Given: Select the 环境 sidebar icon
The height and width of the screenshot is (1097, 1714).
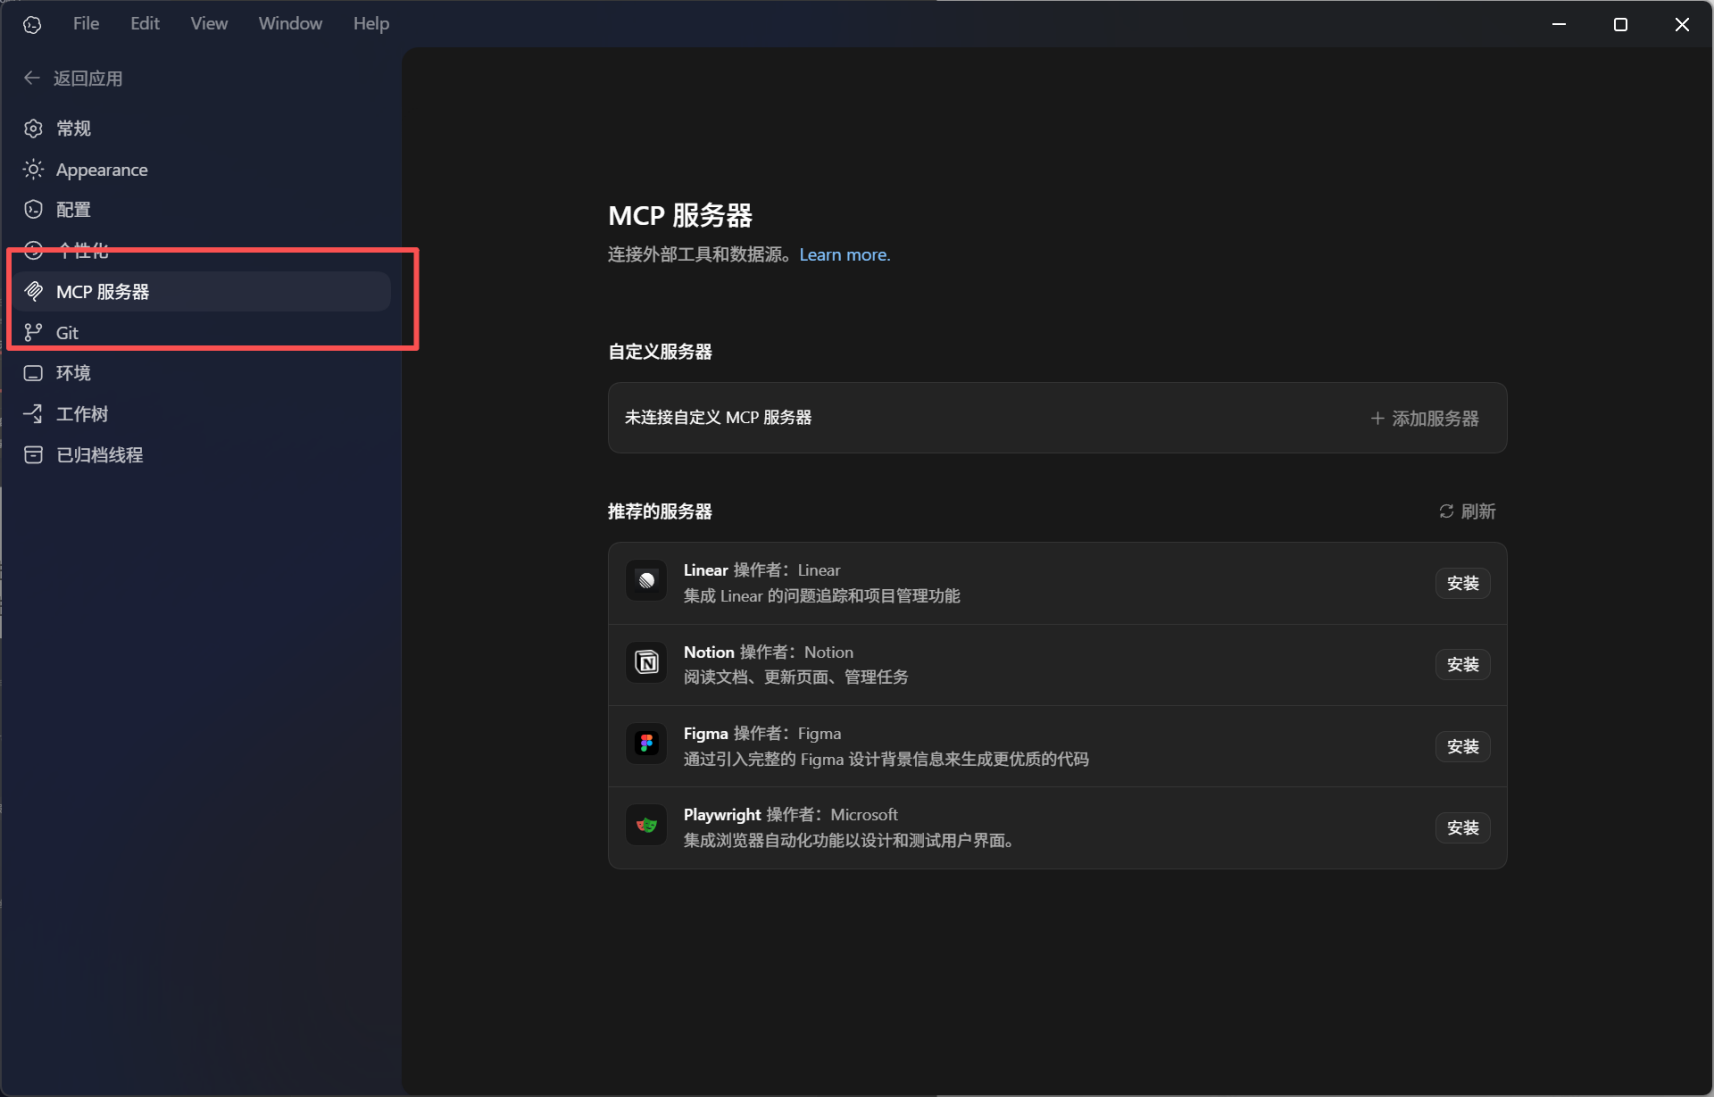Looking at the screenshot, I should 33,372.
